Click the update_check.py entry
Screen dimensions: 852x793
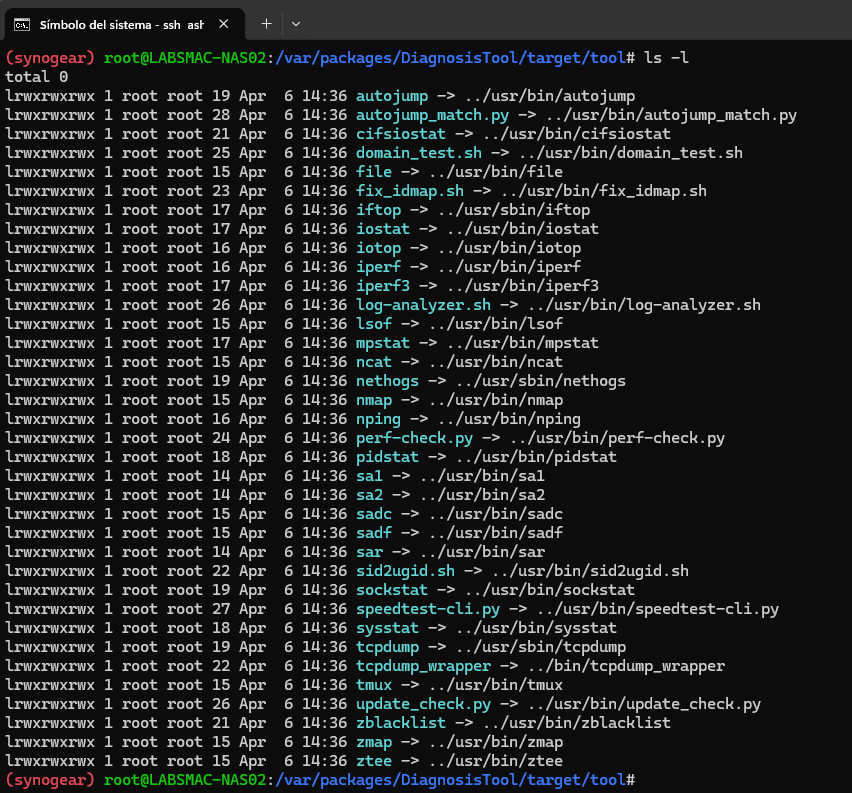pyautogui.click(x=422, y=704)
